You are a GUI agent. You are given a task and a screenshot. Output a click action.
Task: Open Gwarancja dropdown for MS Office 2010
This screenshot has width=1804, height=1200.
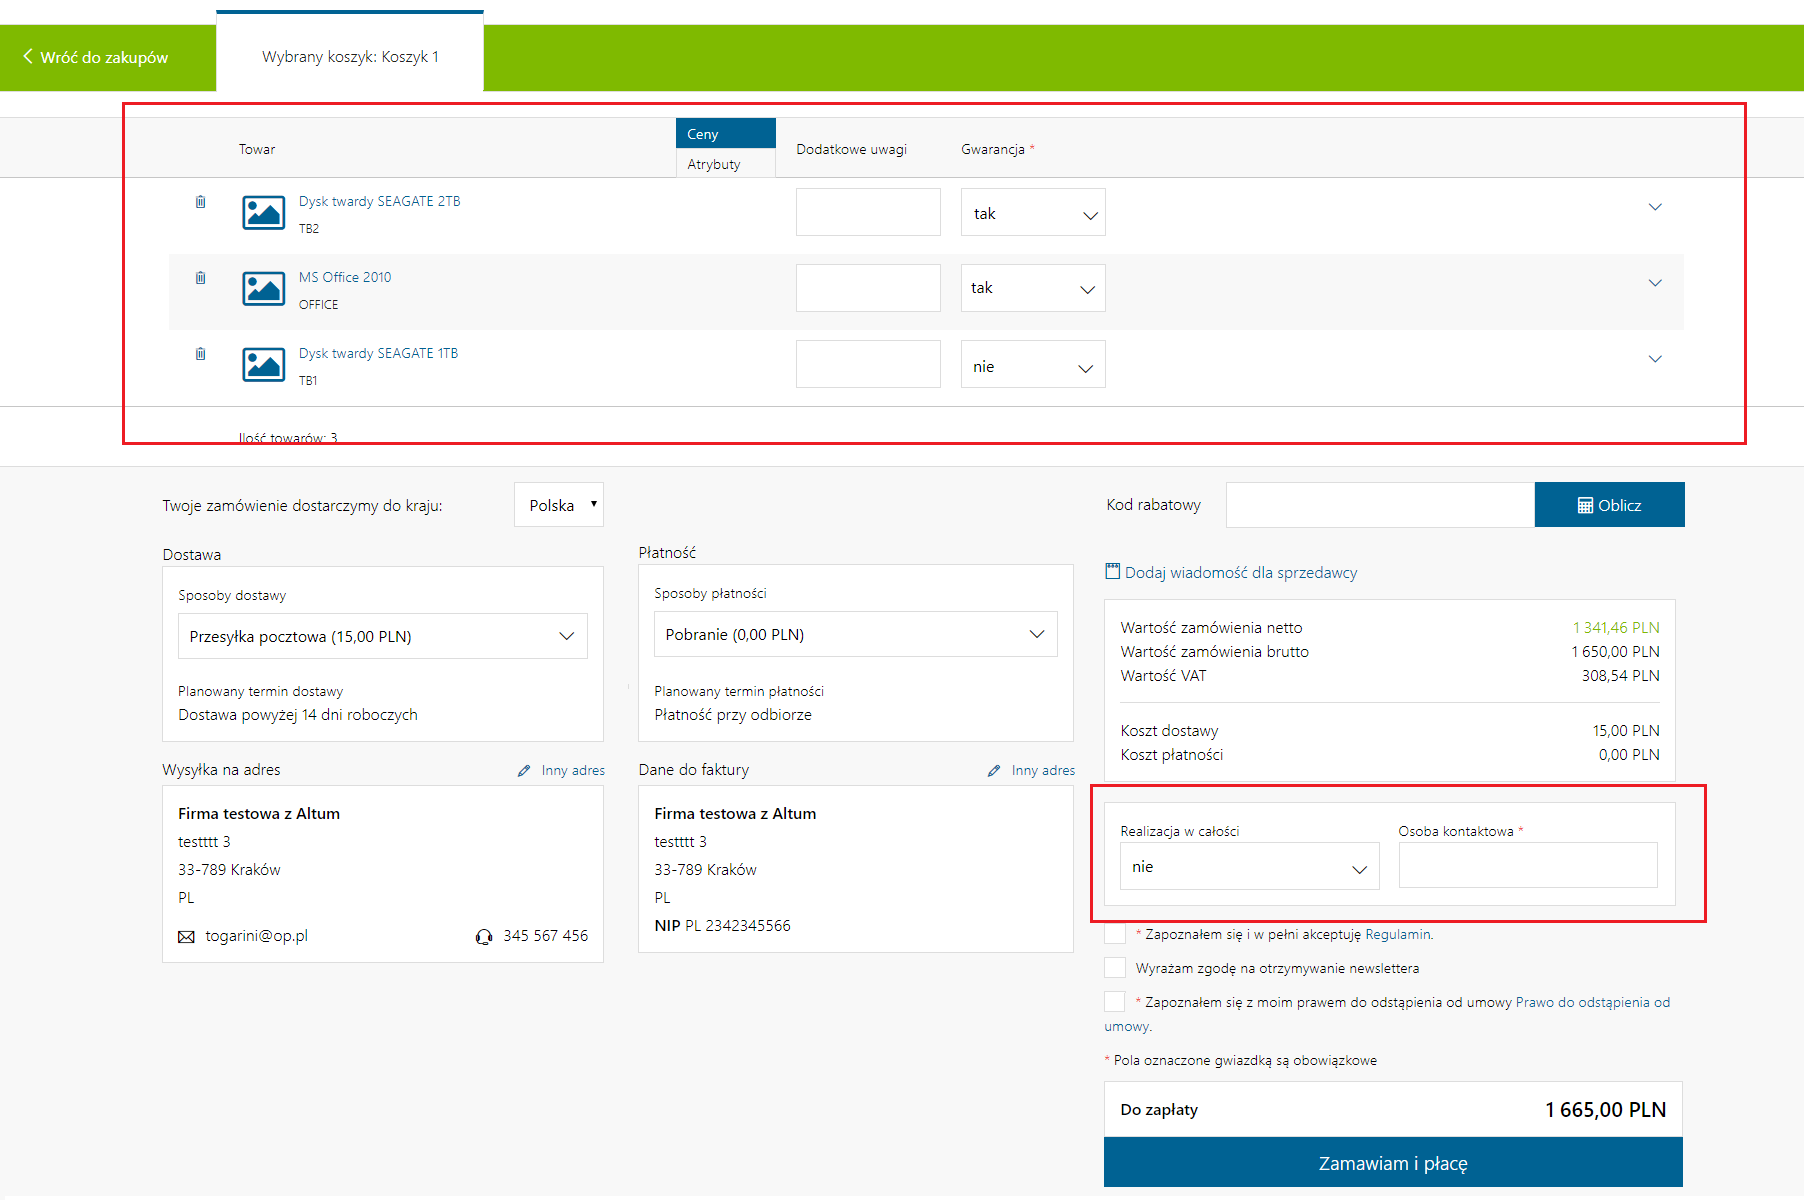[x=1033, y=288]
